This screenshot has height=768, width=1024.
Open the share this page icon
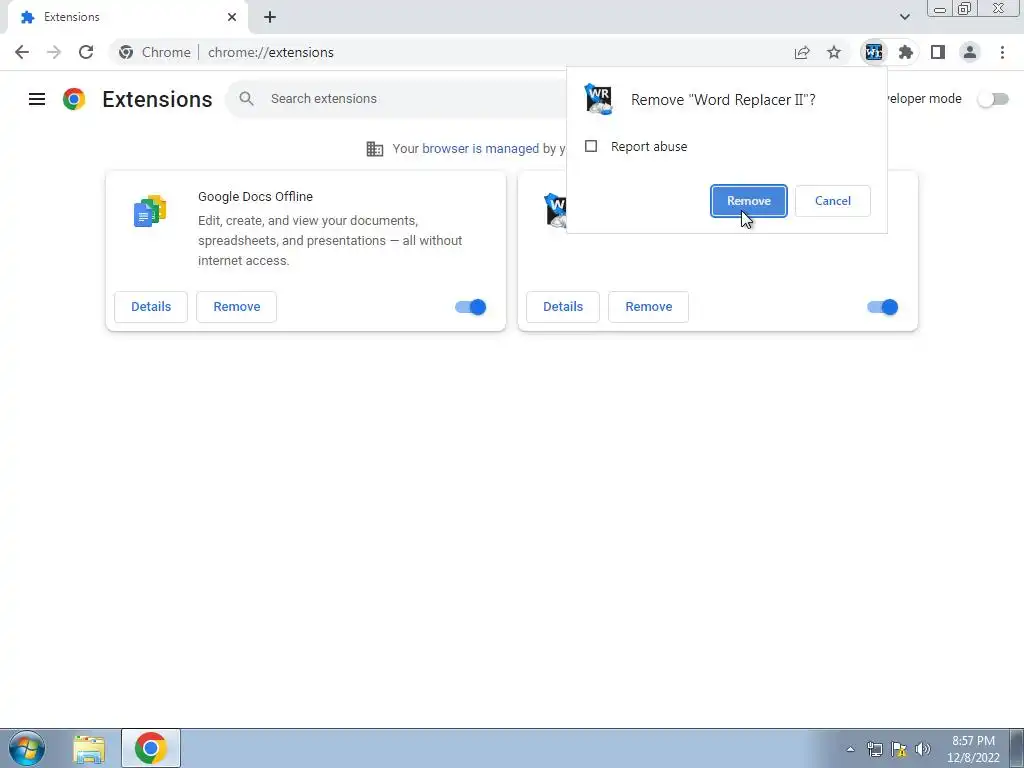pyautogui.click(x=802, y=52)
